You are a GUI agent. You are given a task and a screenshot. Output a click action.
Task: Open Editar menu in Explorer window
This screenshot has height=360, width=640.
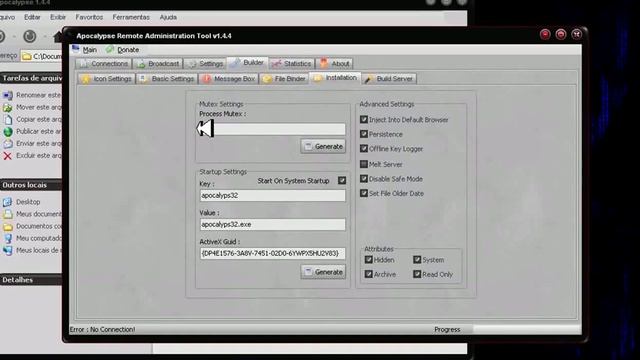(32, 17)
